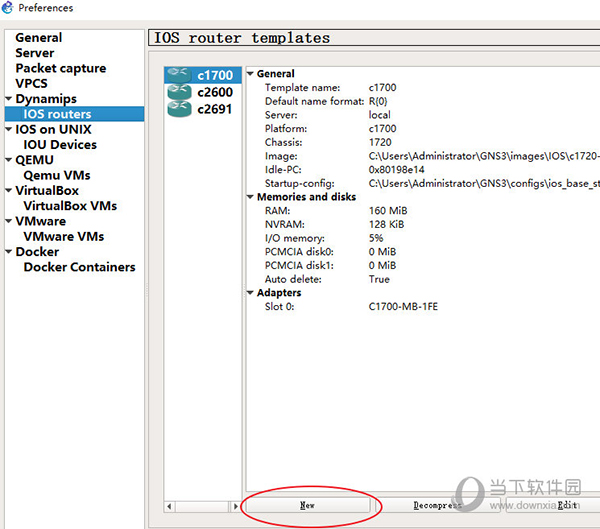
Task: Collapse the General details section
Action: 250,73
